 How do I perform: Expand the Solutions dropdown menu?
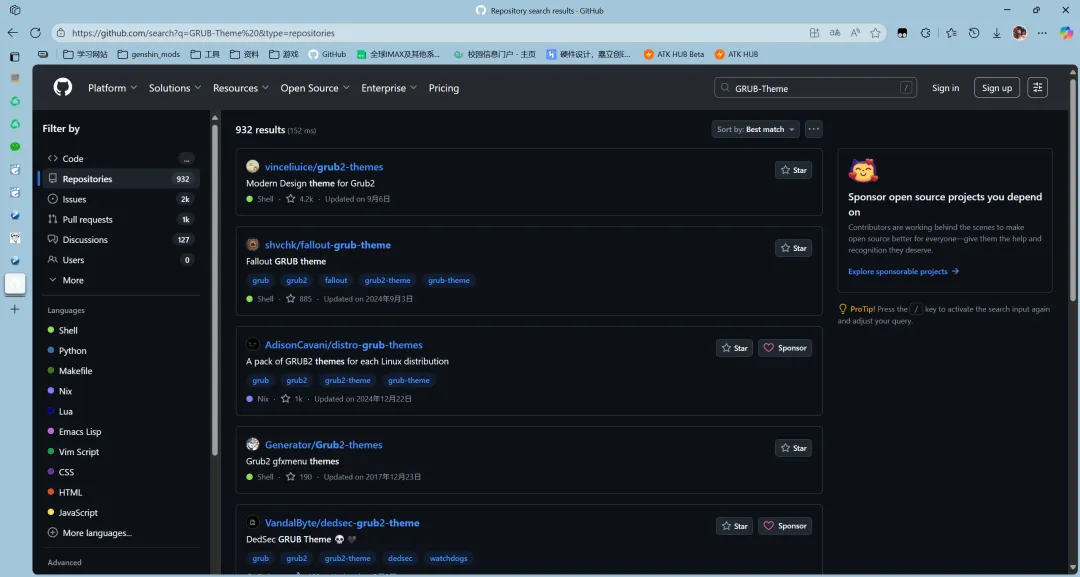click(175, 87)
